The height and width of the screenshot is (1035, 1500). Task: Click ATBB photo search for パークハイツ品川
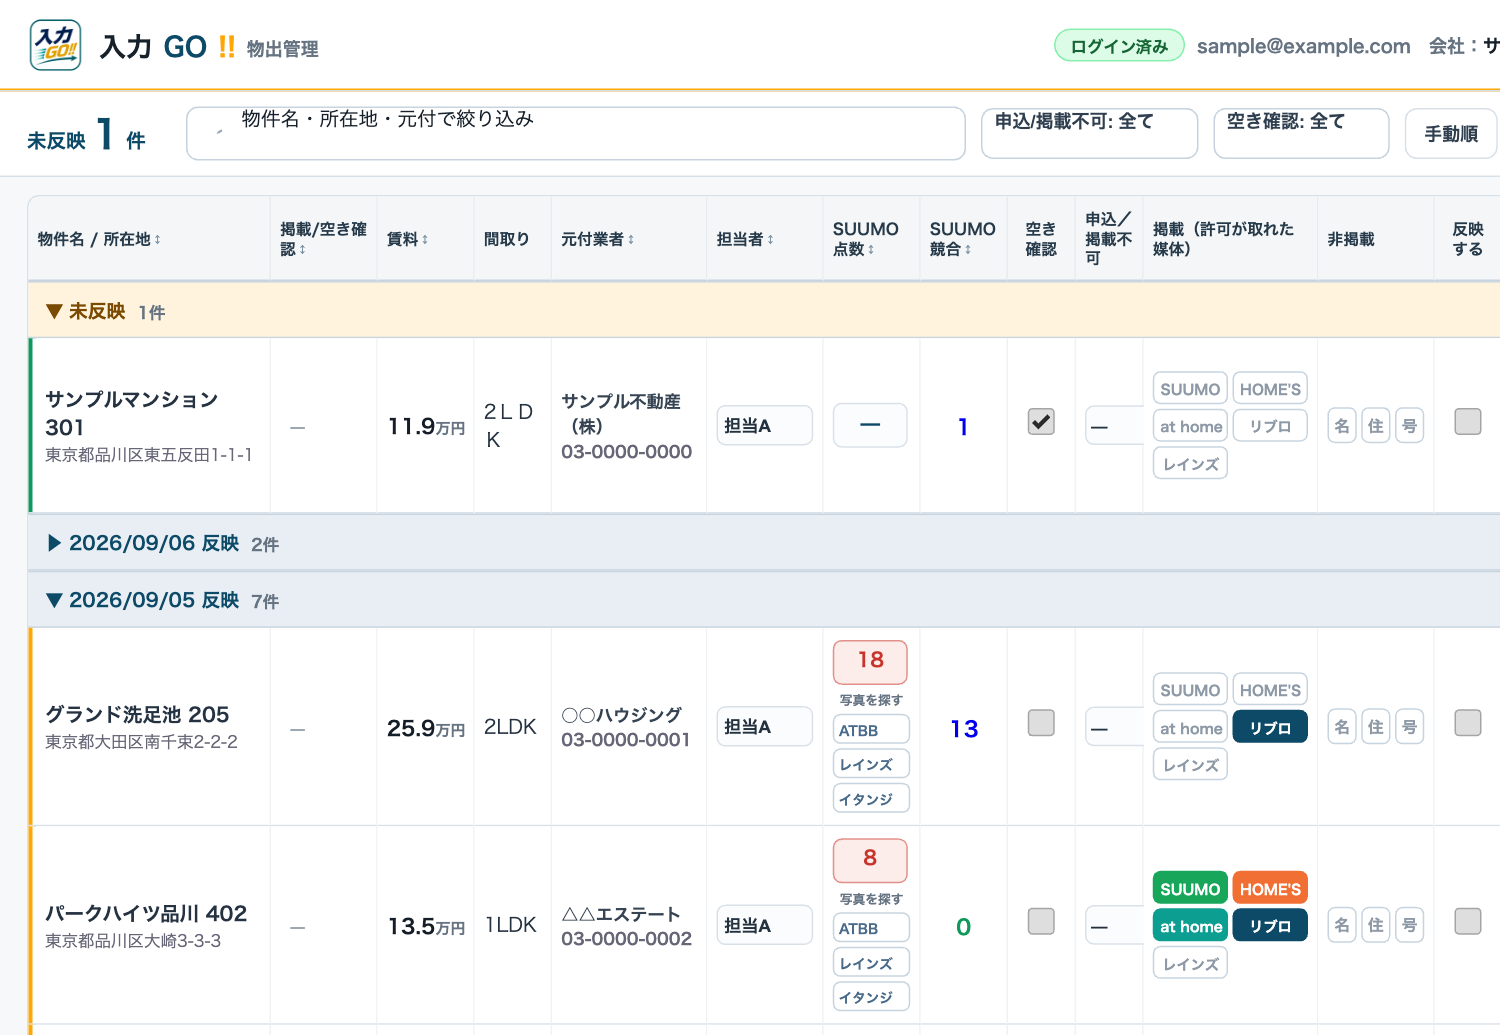point(871,928)
